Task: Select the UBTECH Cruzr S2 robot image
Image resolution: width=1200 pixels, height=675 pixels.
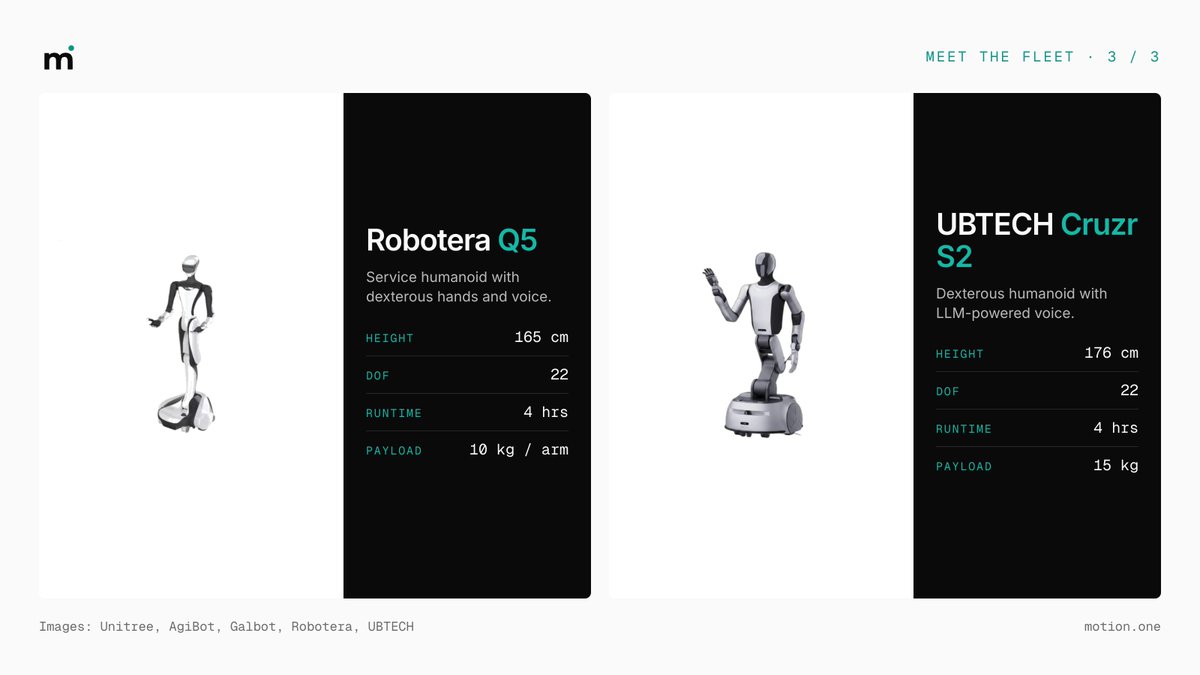Action: pos(752,345)
